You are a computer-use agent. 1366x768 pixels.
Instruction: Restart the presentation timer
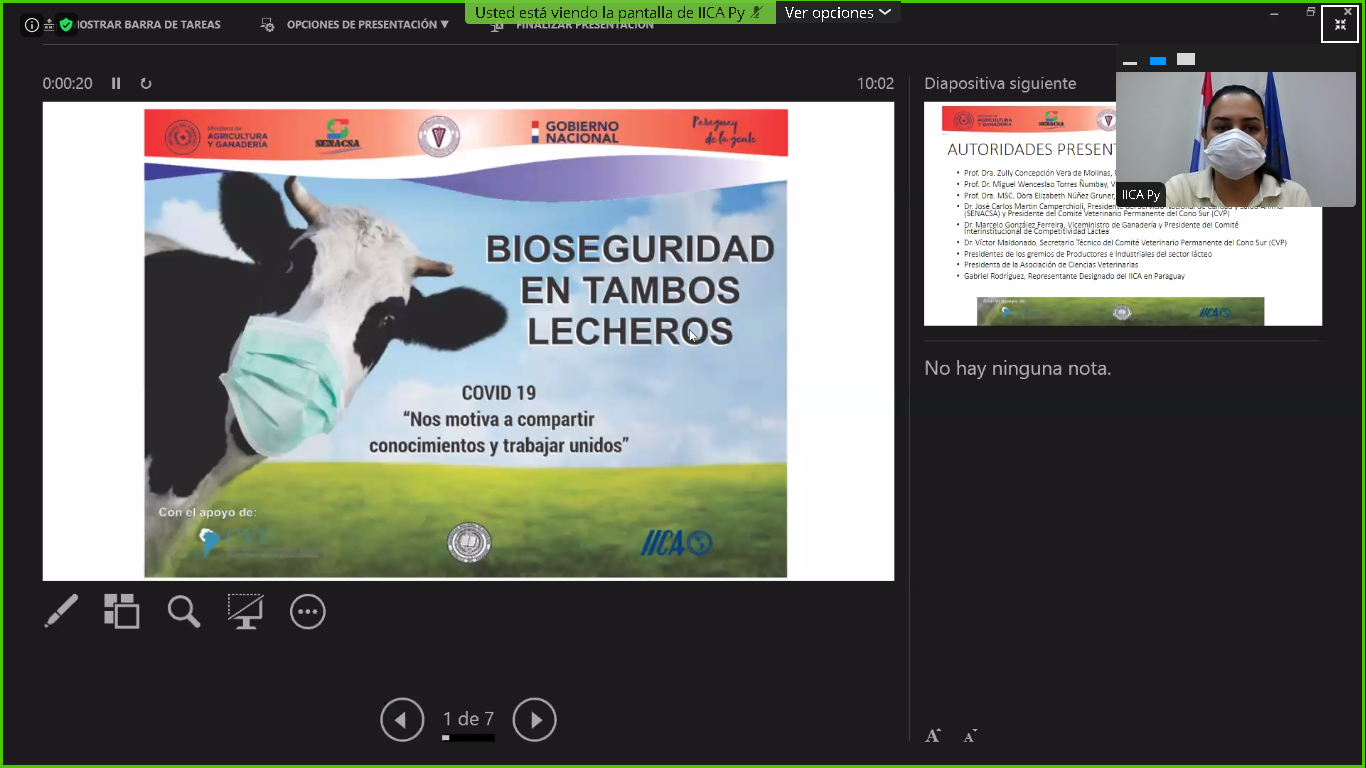(x=146, y=84)
